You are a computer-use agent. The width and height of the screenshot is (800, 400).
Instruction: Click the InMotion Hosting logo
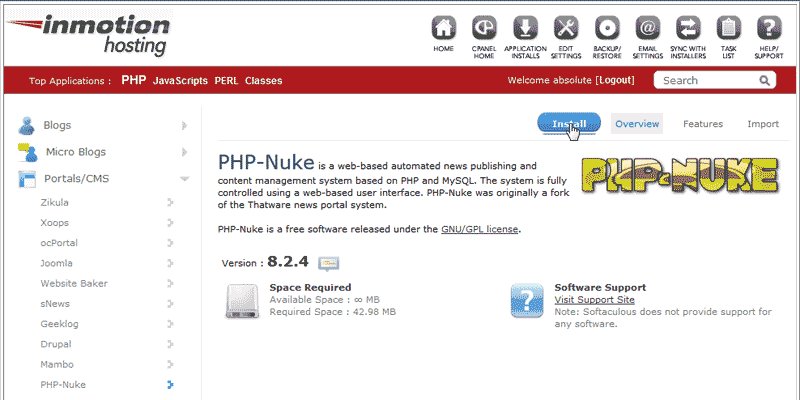pos(89,35)
